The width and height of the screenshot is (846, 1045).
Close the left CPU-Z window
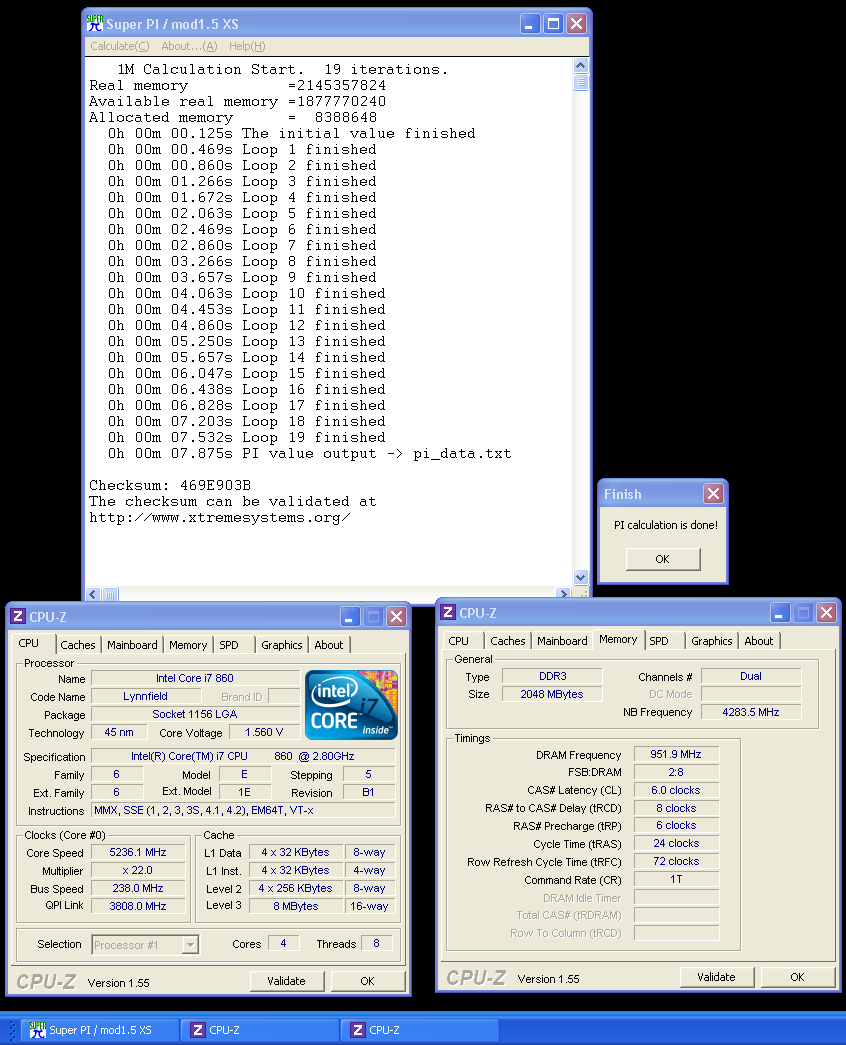[396, 616]
